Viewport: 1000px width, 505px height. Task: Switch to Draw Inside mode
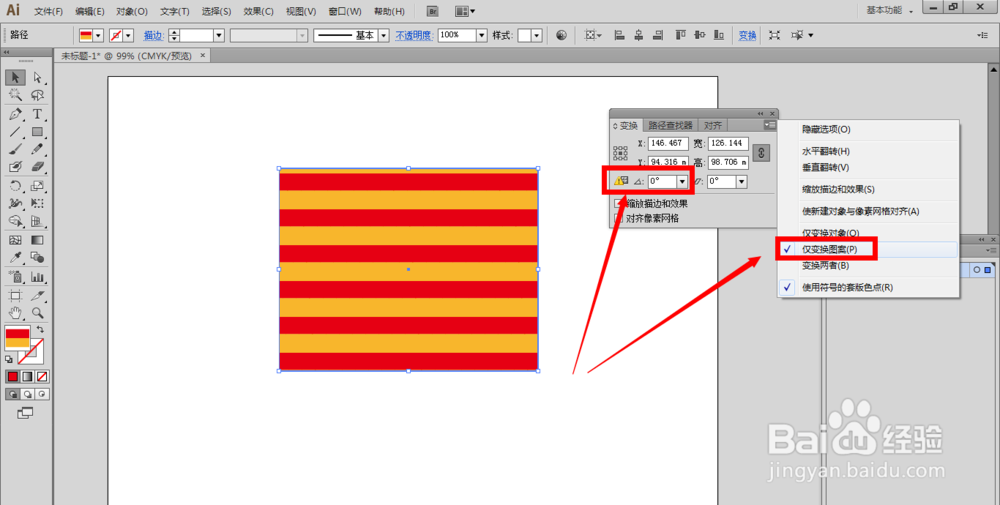pos(42,394)
